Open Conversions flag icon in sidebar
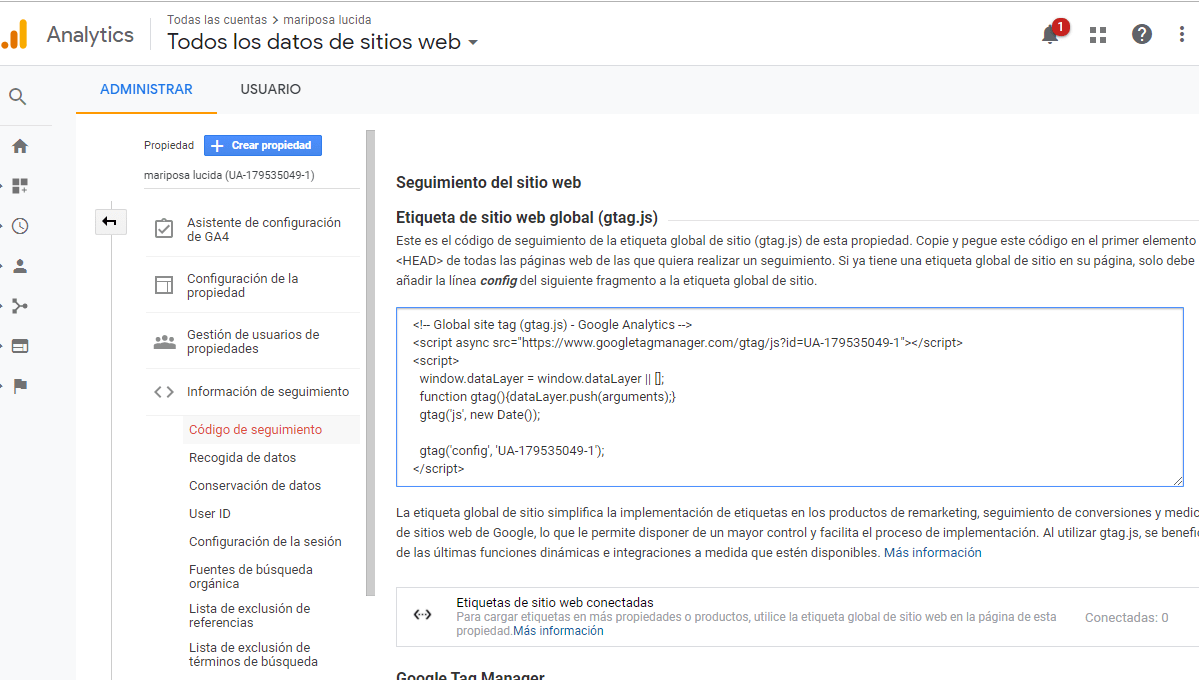The height and width of the screenshot is (680, 1199). tap(20, 386)
